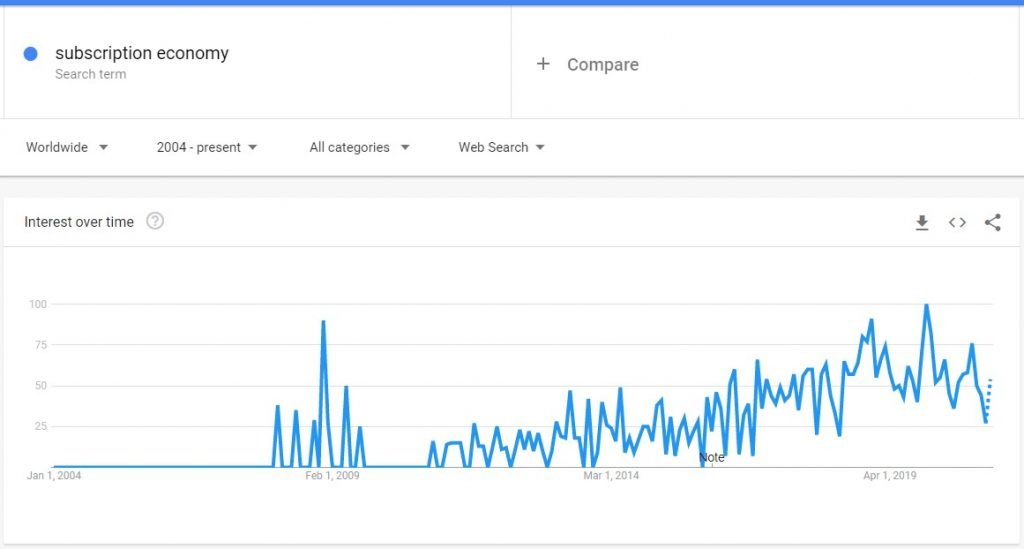Open help tooltip for Interest over time
The width and height of the screenshot is (1024, 549).
tap(155, 221)
